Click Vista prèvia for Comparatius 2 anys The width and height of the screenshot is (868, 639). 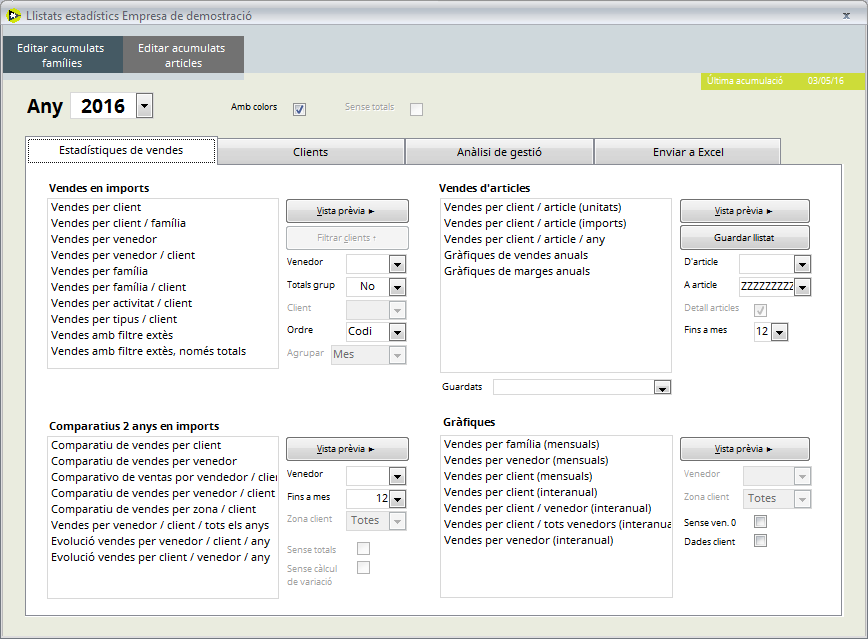pos(347,449)
